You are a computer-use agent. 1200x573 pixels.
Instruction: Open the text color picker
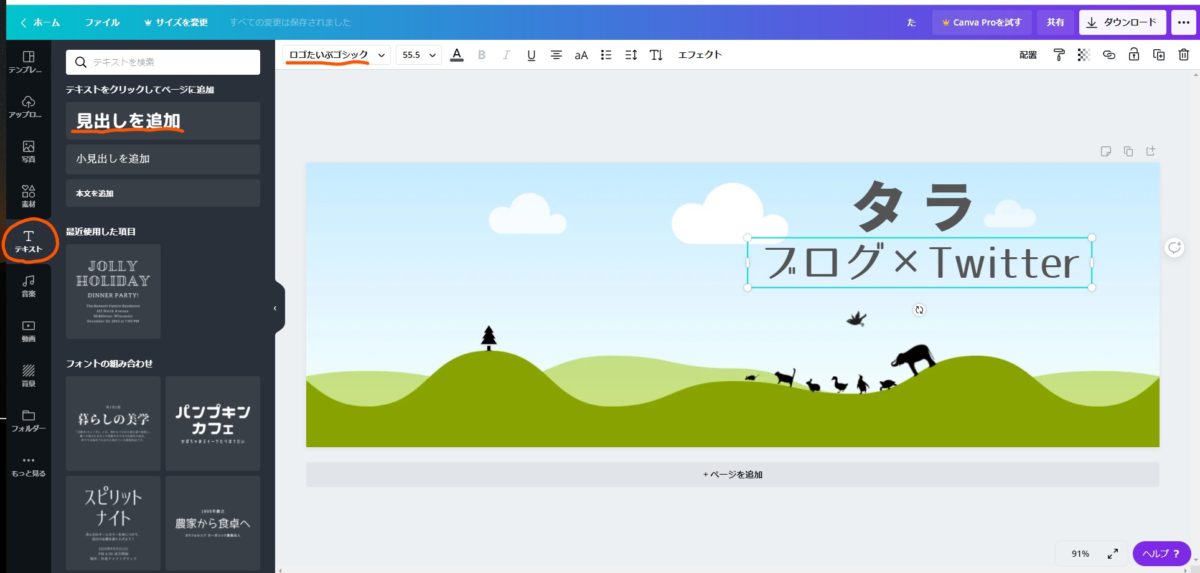pyautogui.click(x=457, y=55)
